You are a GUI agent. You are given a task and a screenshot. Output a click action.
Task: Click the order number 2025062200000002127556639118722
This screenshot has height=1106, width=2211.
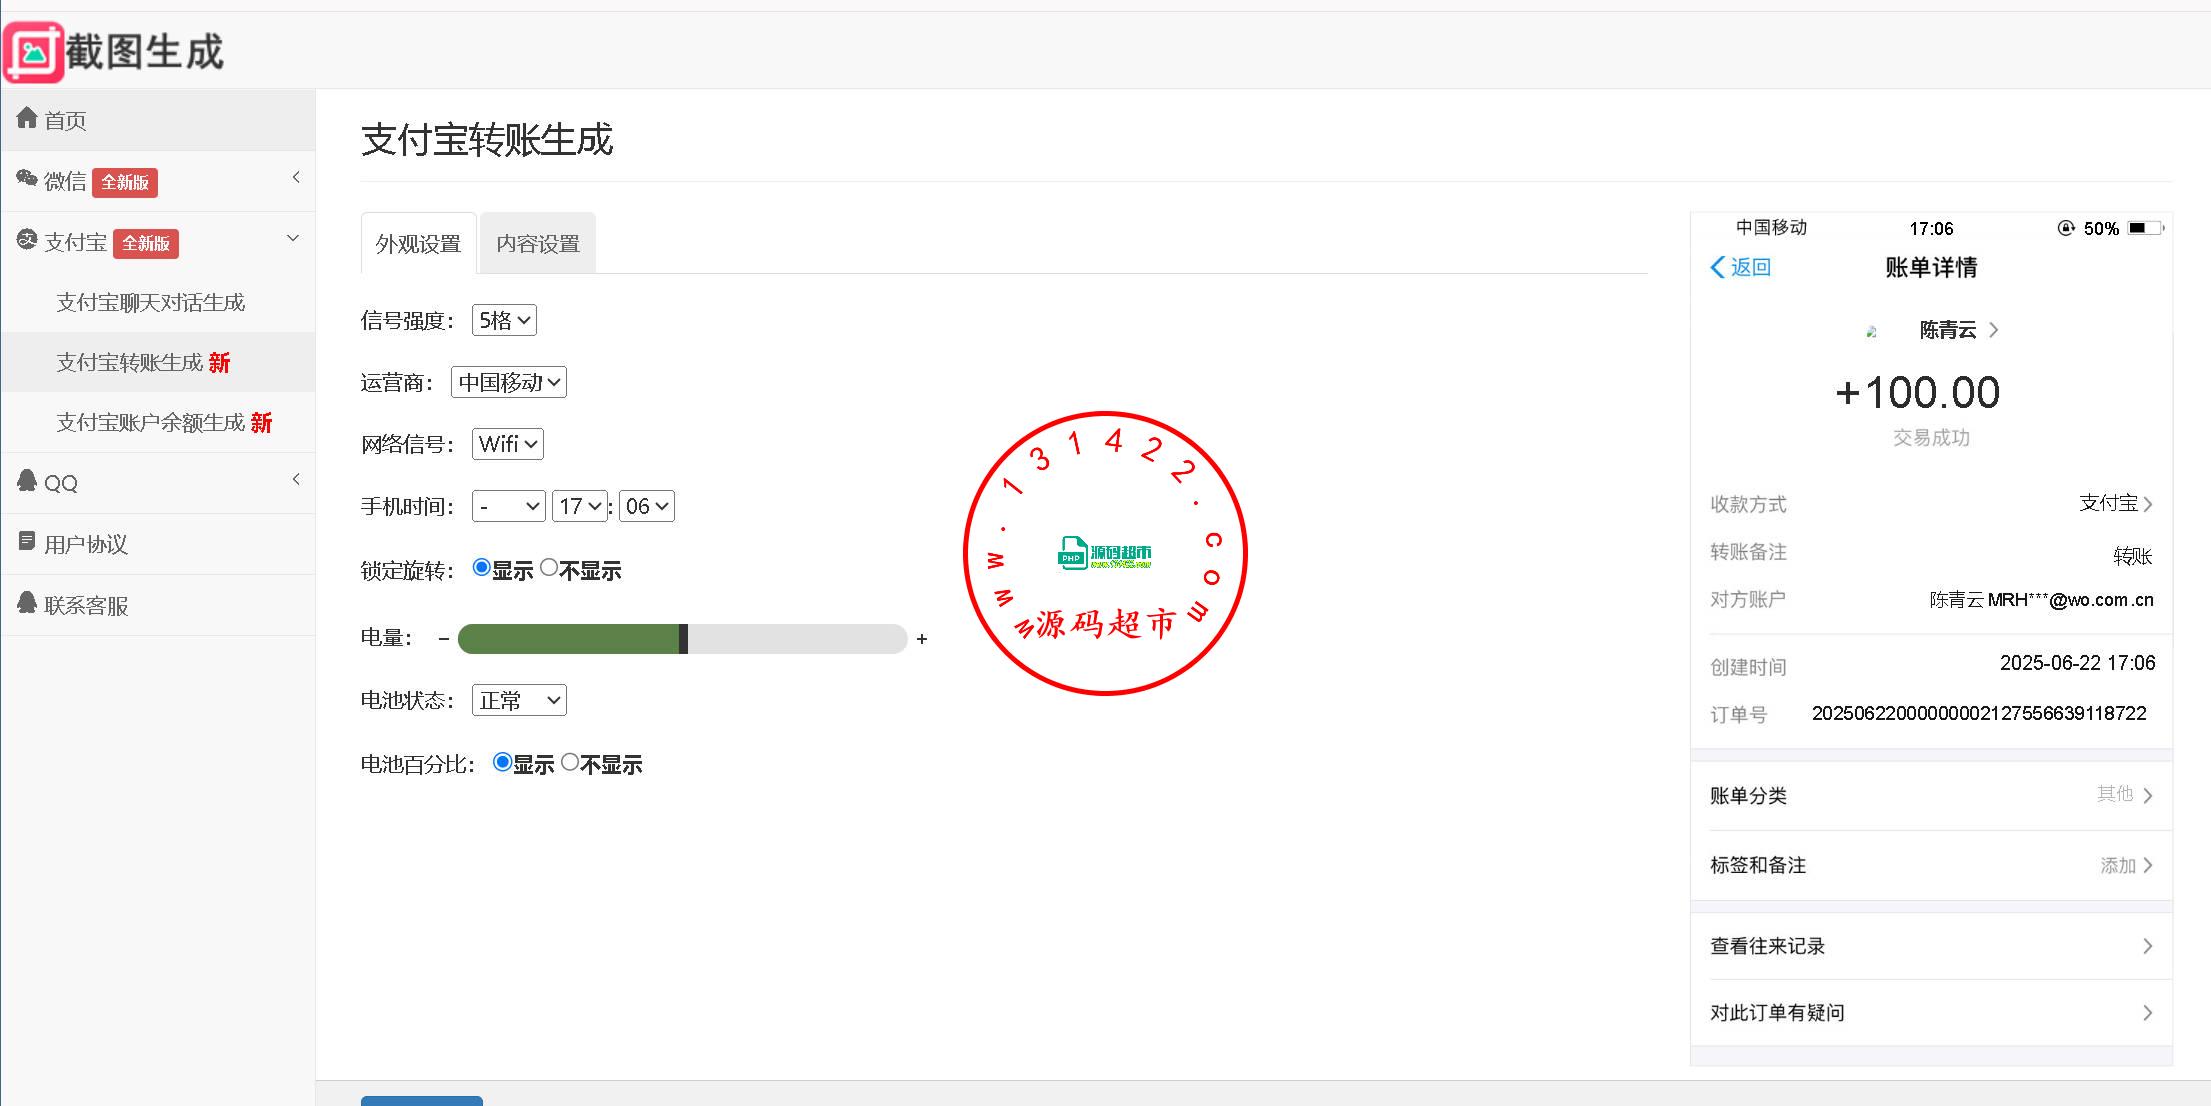coord(1979,713)
